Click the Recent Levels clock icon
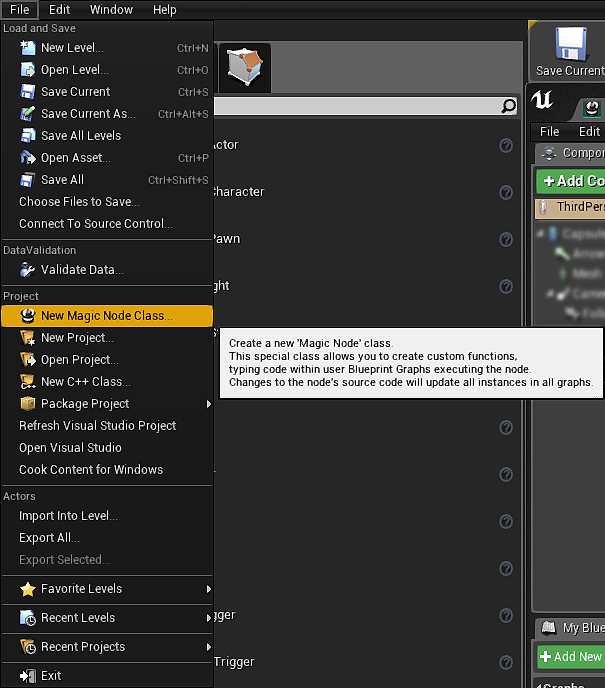The height and width of the screenshot is (688, 605). [x=28, y=618]
